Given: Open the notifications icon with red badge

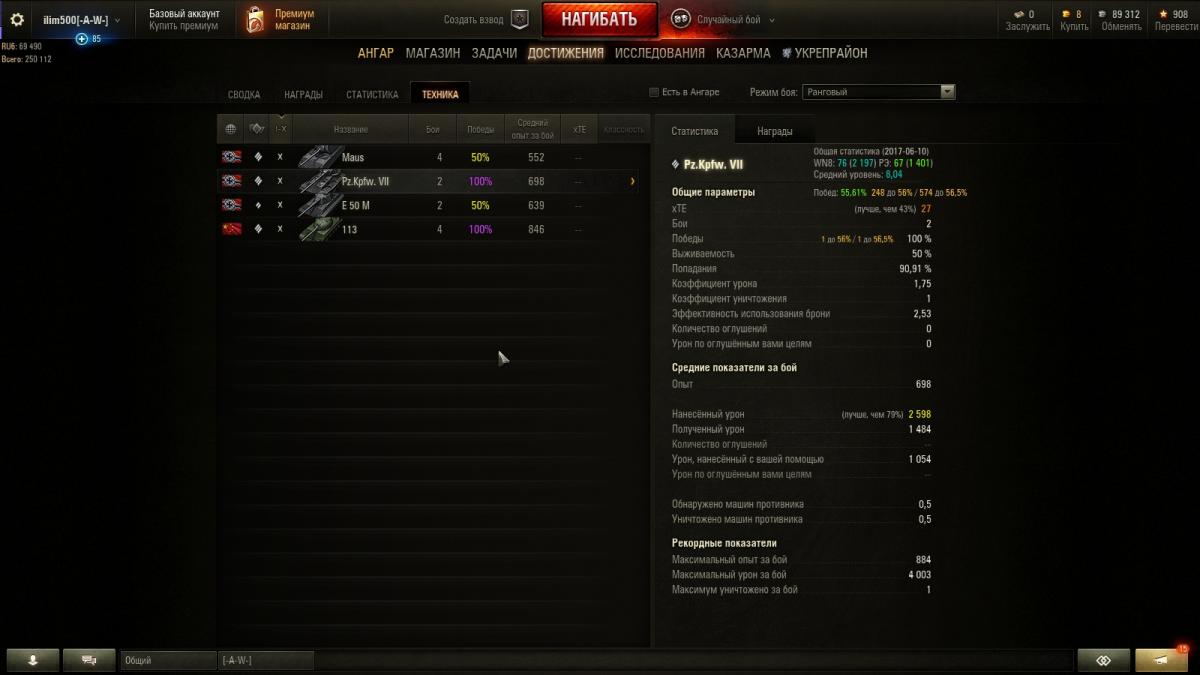Looking at the screenshot, I should point(1161,660).
